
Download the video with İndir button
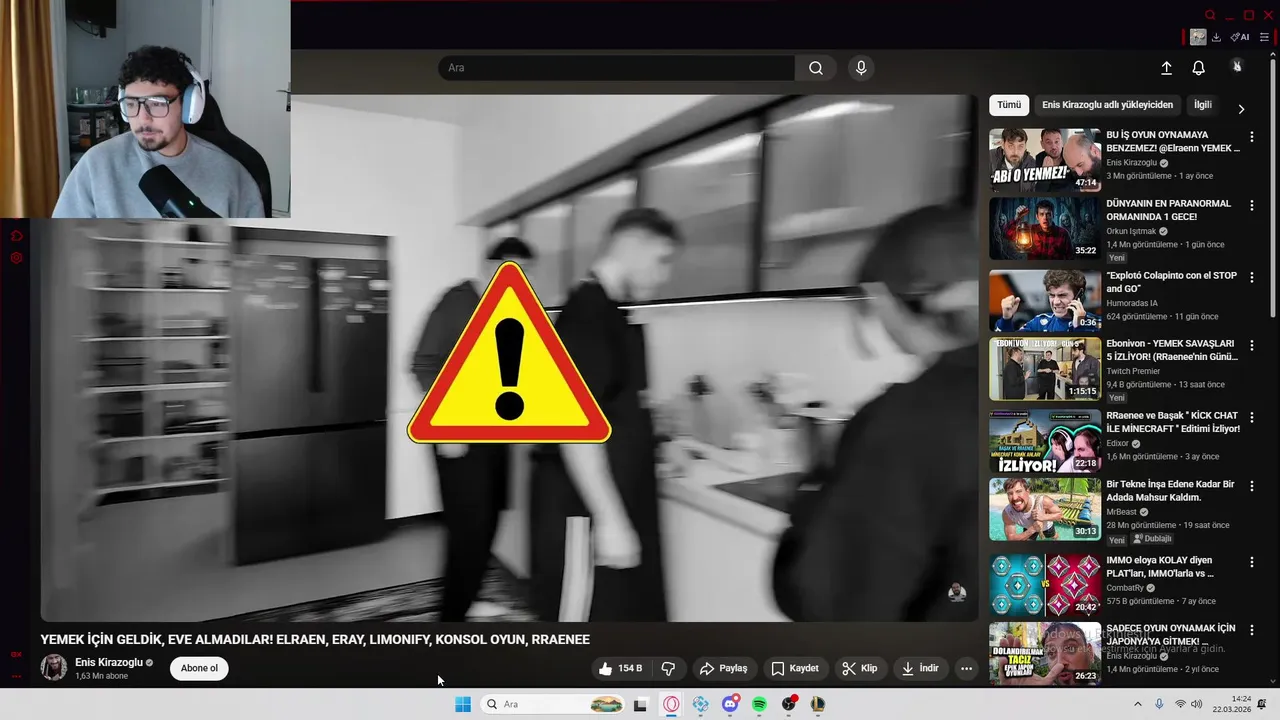coord(920,668)
